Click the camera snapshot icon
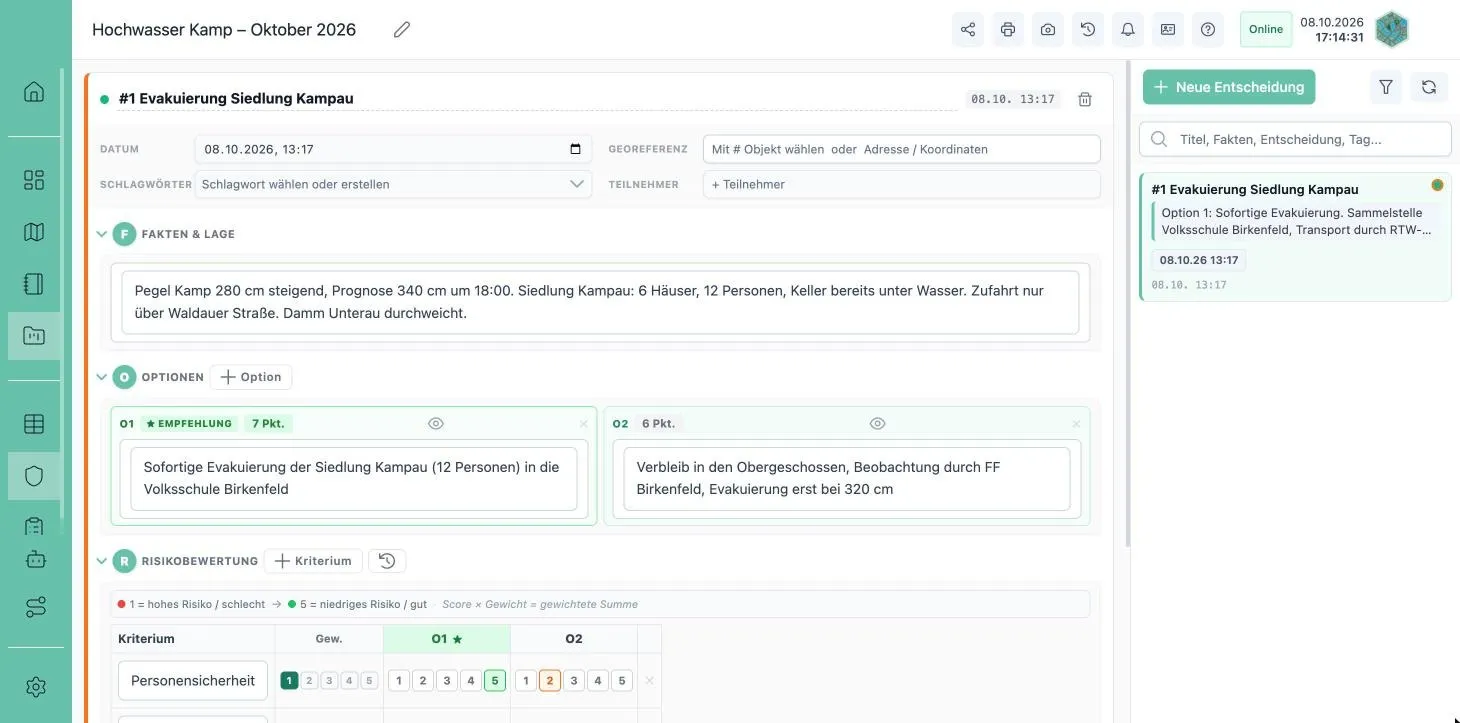Viewport: 1460px width, 723px height. pyautogui.click(x=1048, y=30)
